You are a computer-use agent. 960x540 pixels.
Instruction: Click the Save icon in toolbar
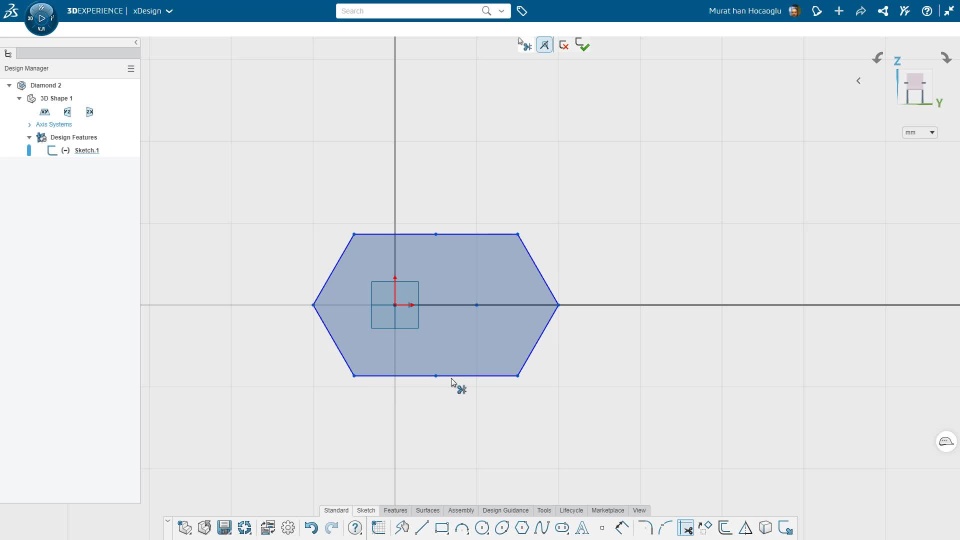tap(225, 528)
